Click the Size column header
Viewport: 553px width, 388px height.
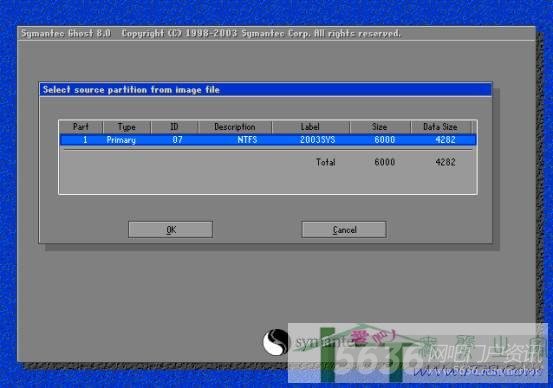[380, 127]
